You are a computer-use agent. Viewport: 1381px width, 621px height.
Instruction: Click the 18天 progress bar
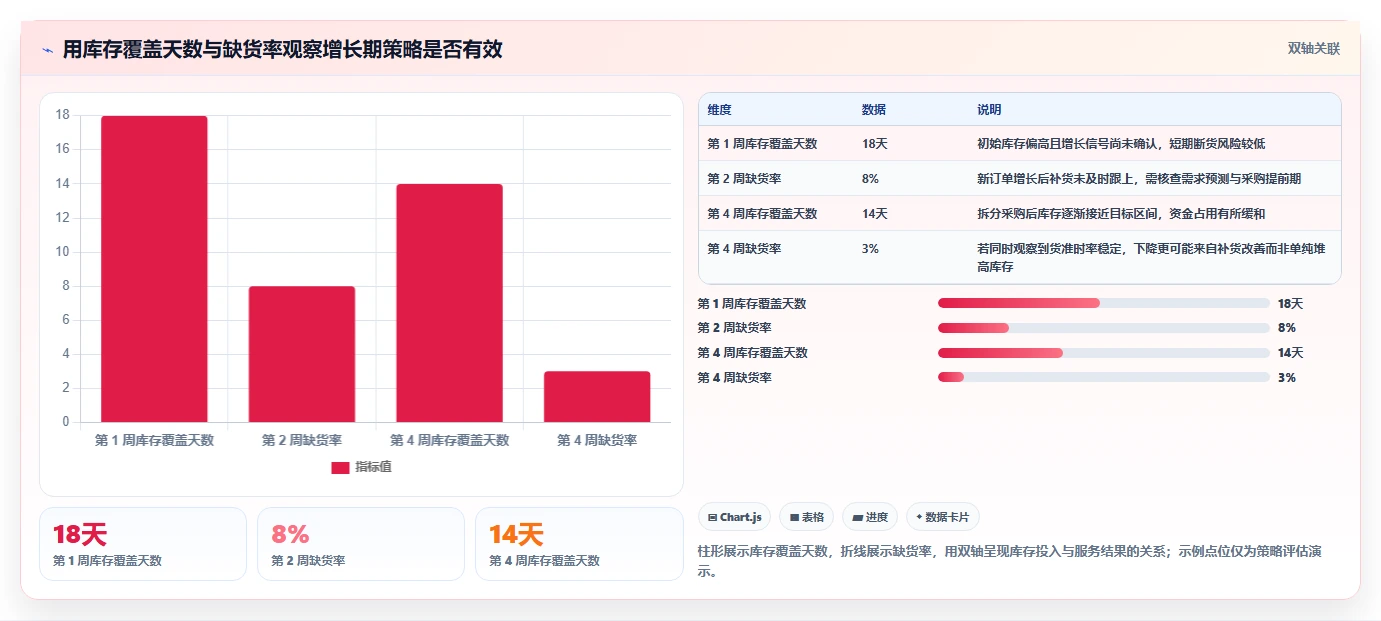point(1104,303)
